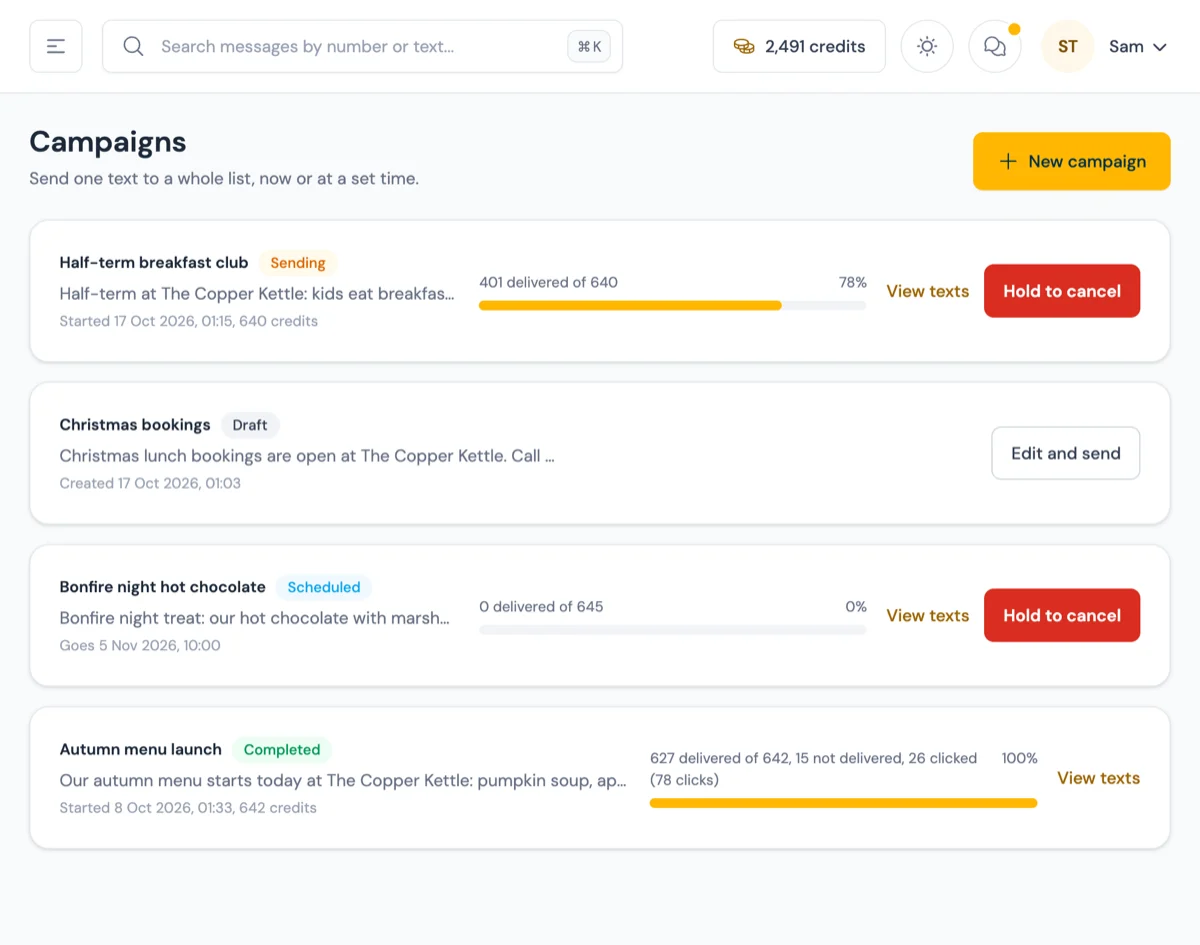Click 'Started 8 Oct 2026, 01:33, 642 credits'
This screenshot has width=1200, height=945.
[188, 807]
